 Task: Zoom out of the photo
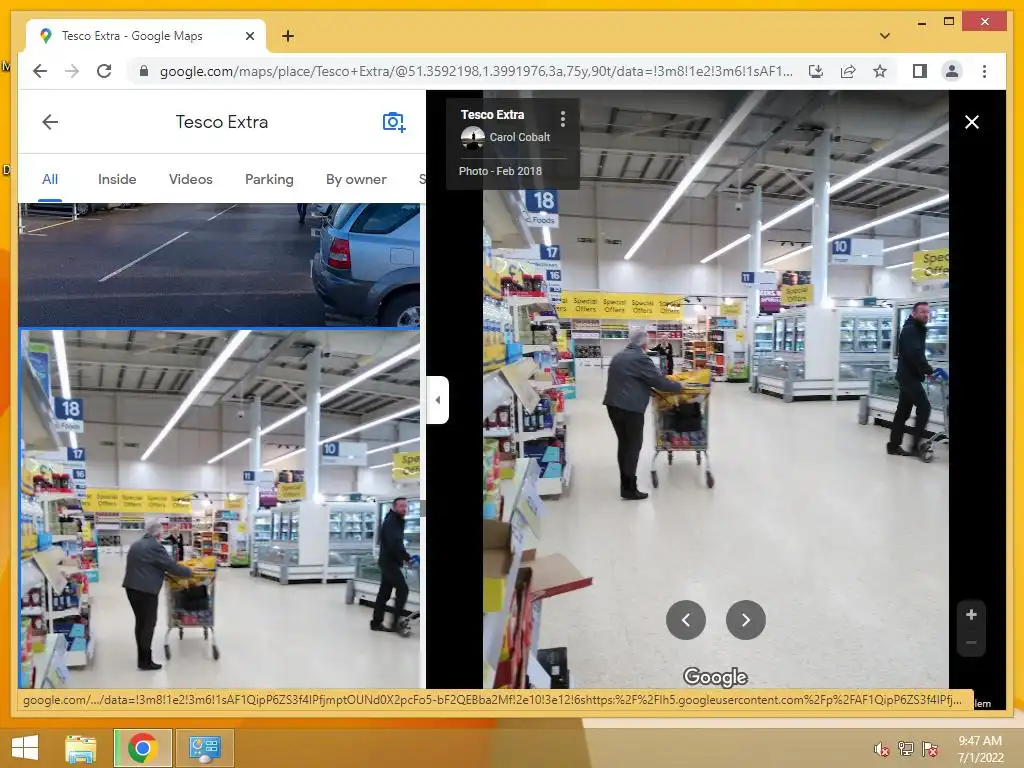971,643
